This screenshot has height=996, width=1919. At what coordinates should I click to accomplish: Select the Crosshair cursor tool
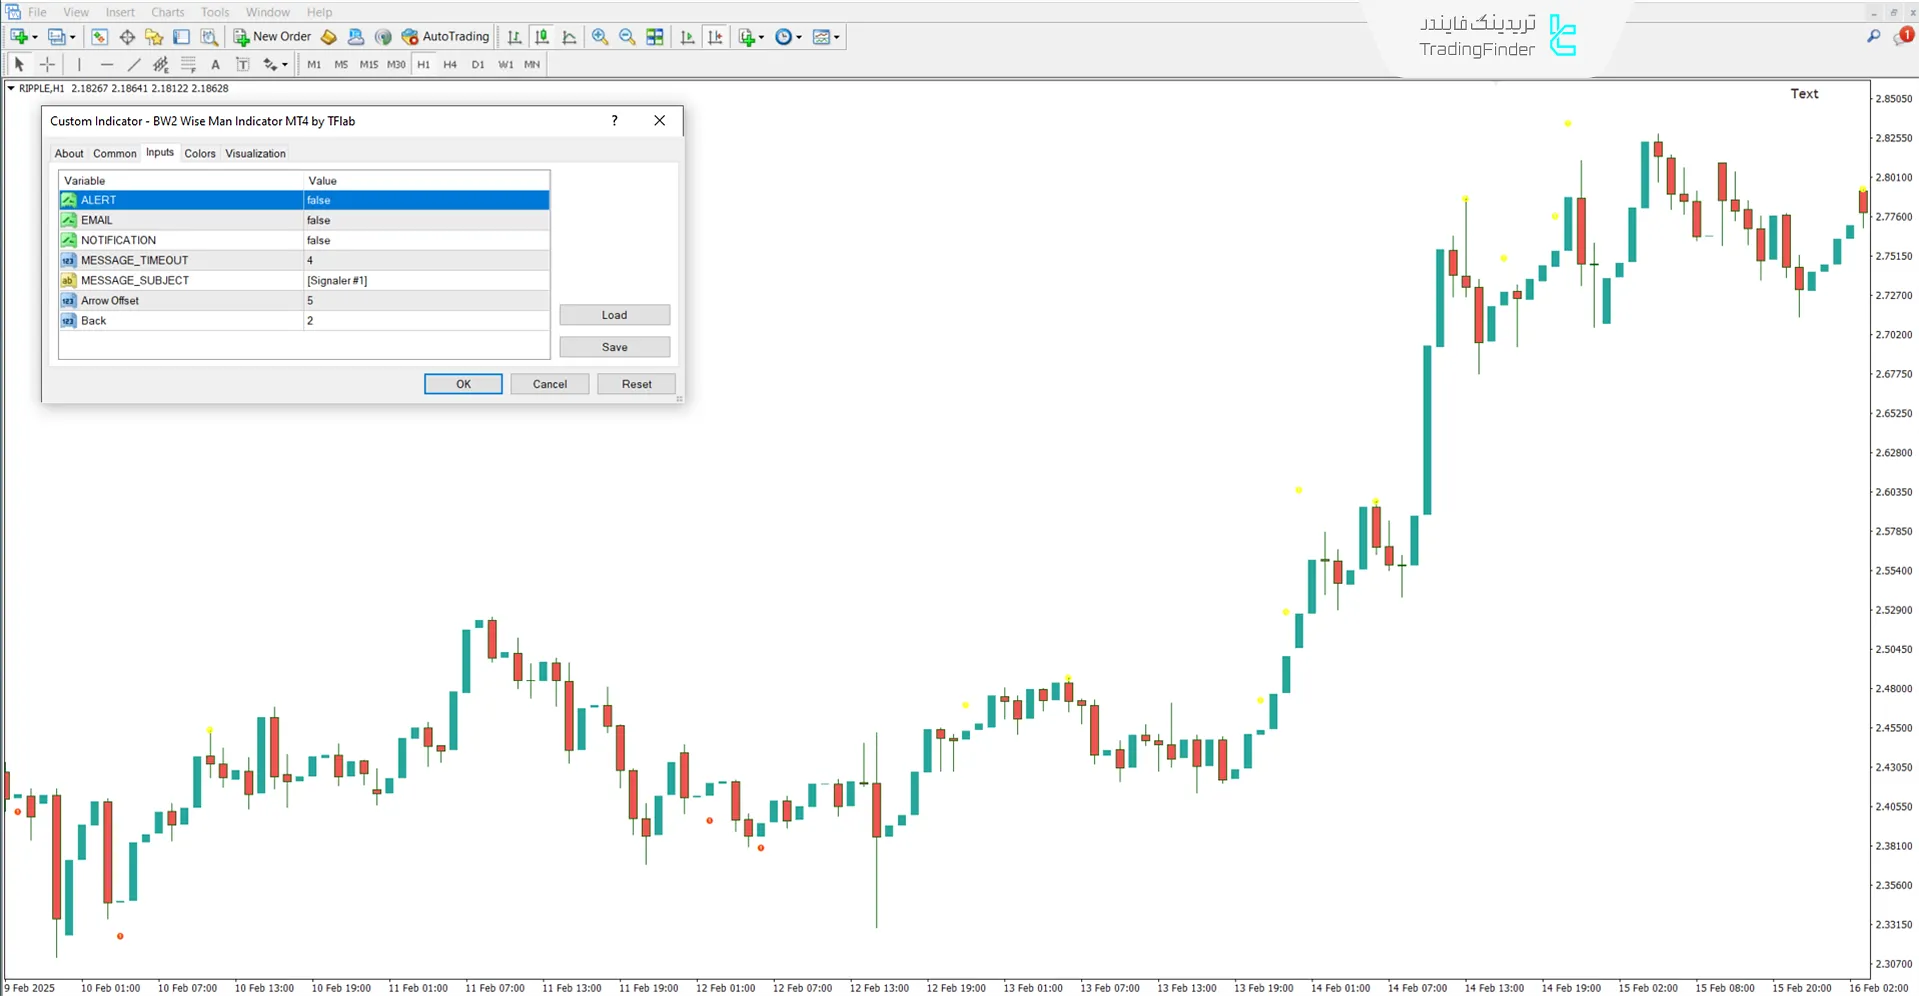point(47,65)
